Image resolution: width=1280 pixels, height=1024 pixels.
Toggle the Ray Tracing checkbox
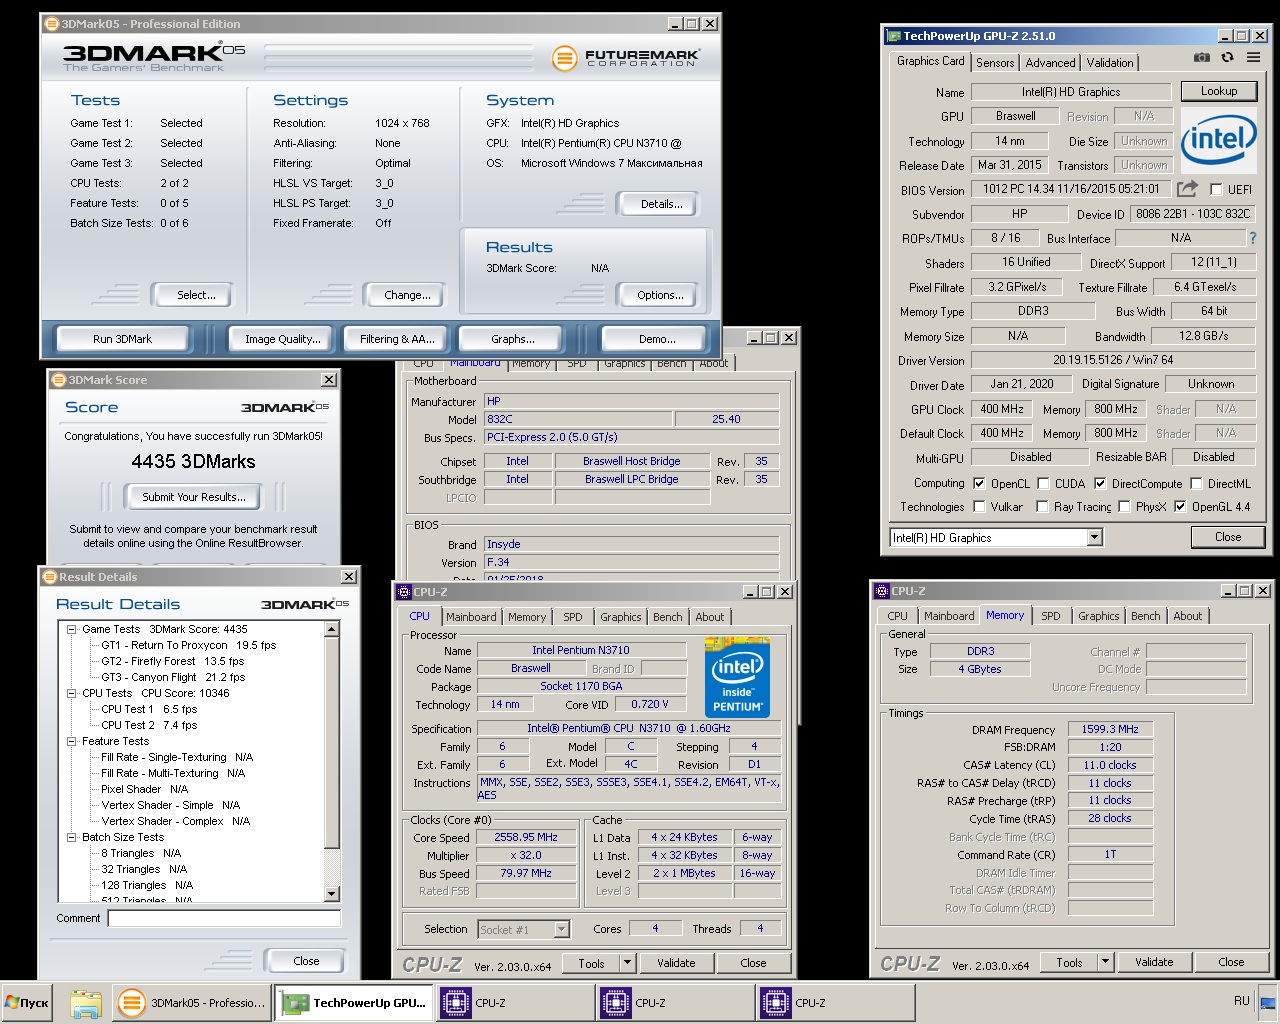tap(1042, 507)
